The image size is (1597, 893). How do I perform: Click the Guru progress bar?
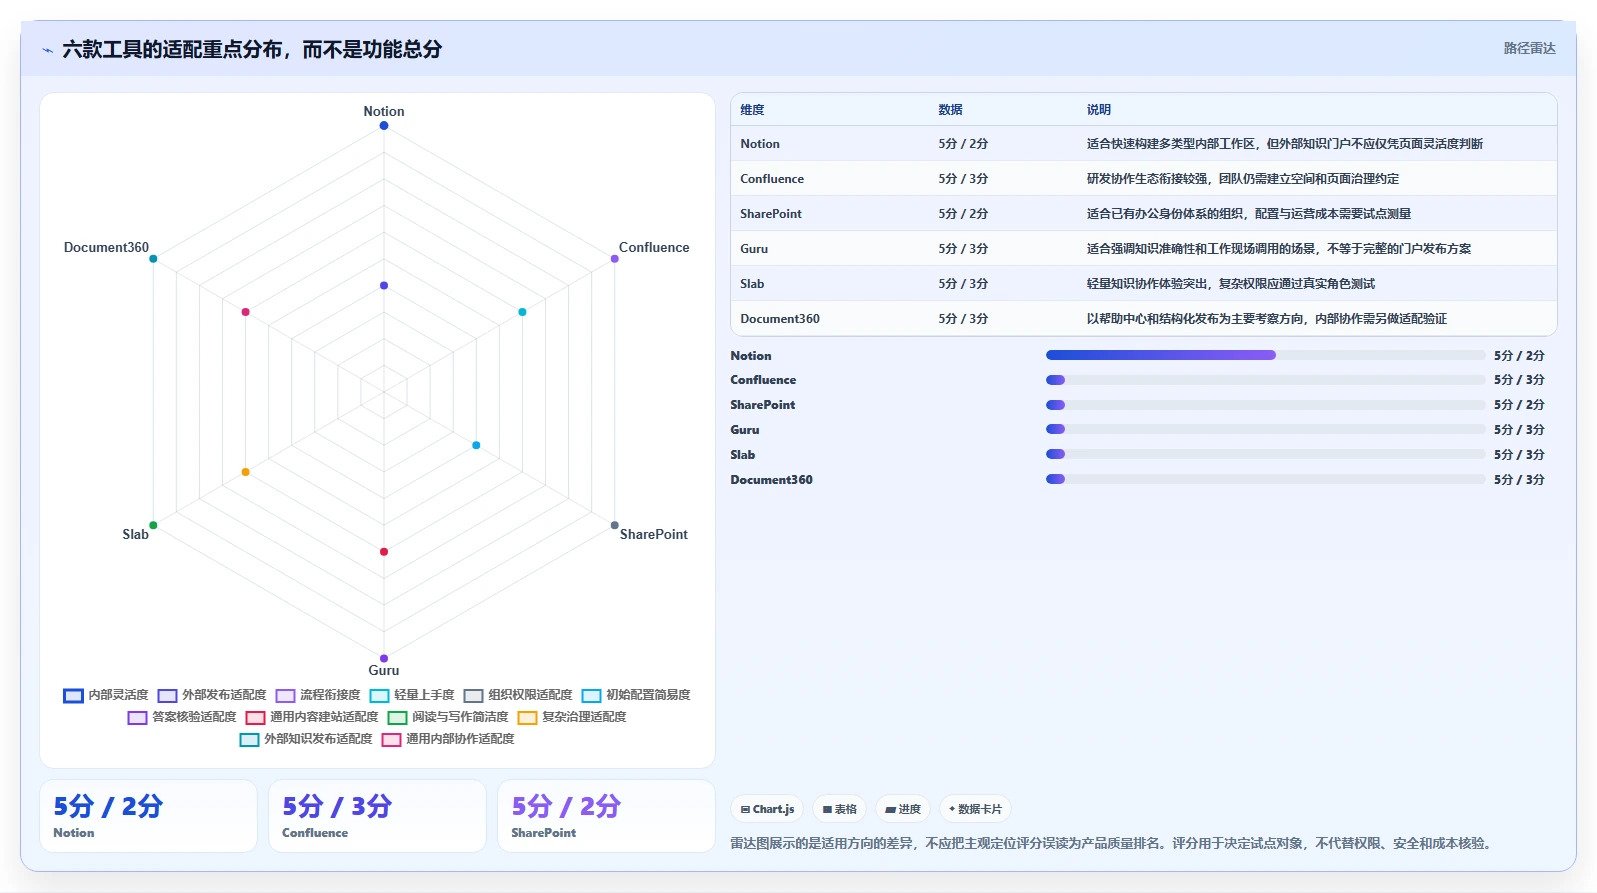1265,429
